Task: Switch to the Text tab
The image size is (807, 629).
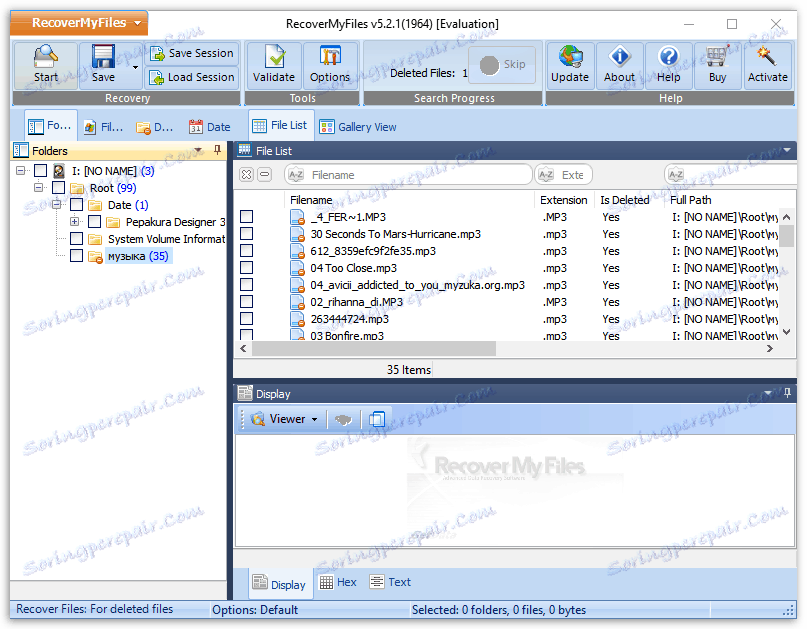Action: [x=390, y=582]
